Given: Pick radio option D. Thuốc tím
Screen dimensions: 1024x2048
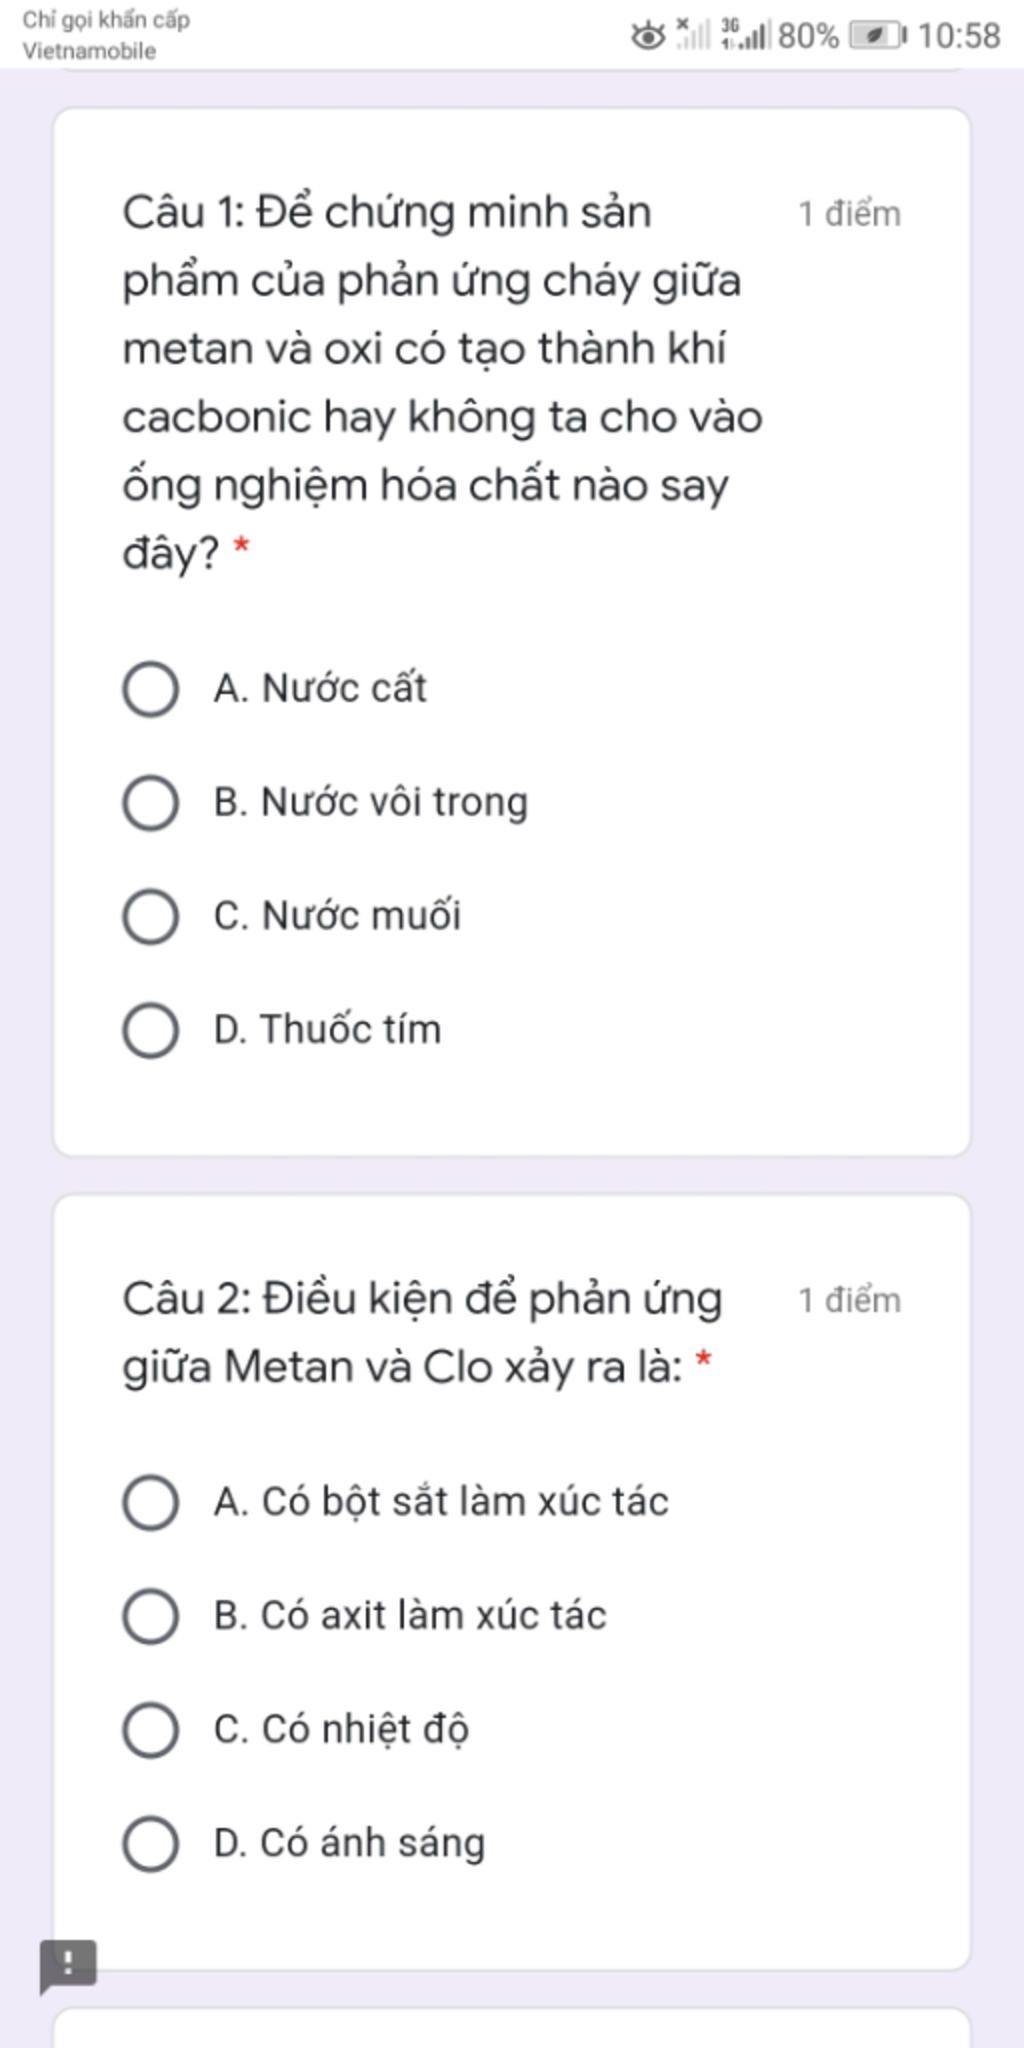Looking at the screenshot, I should click(151, 1030).
